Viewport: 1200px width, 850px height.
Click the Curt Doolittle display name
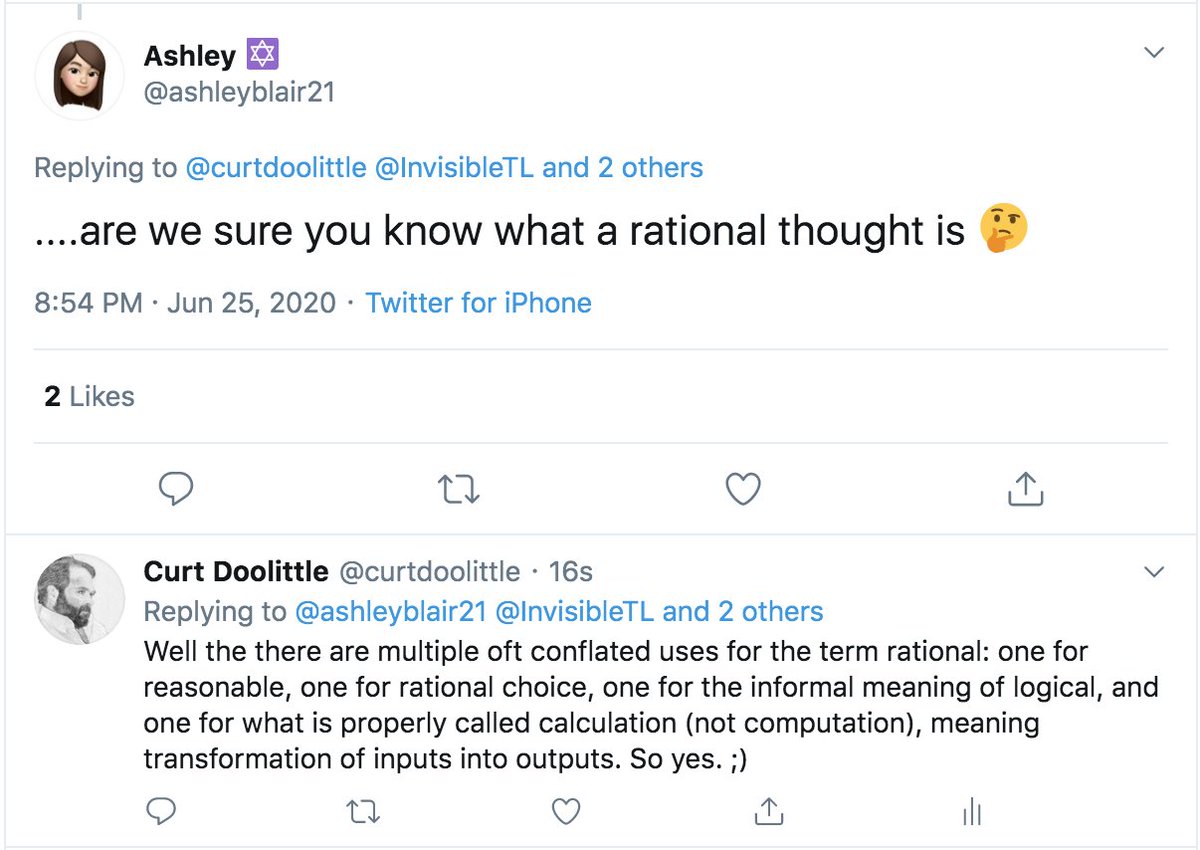click(x=236, y=571)
